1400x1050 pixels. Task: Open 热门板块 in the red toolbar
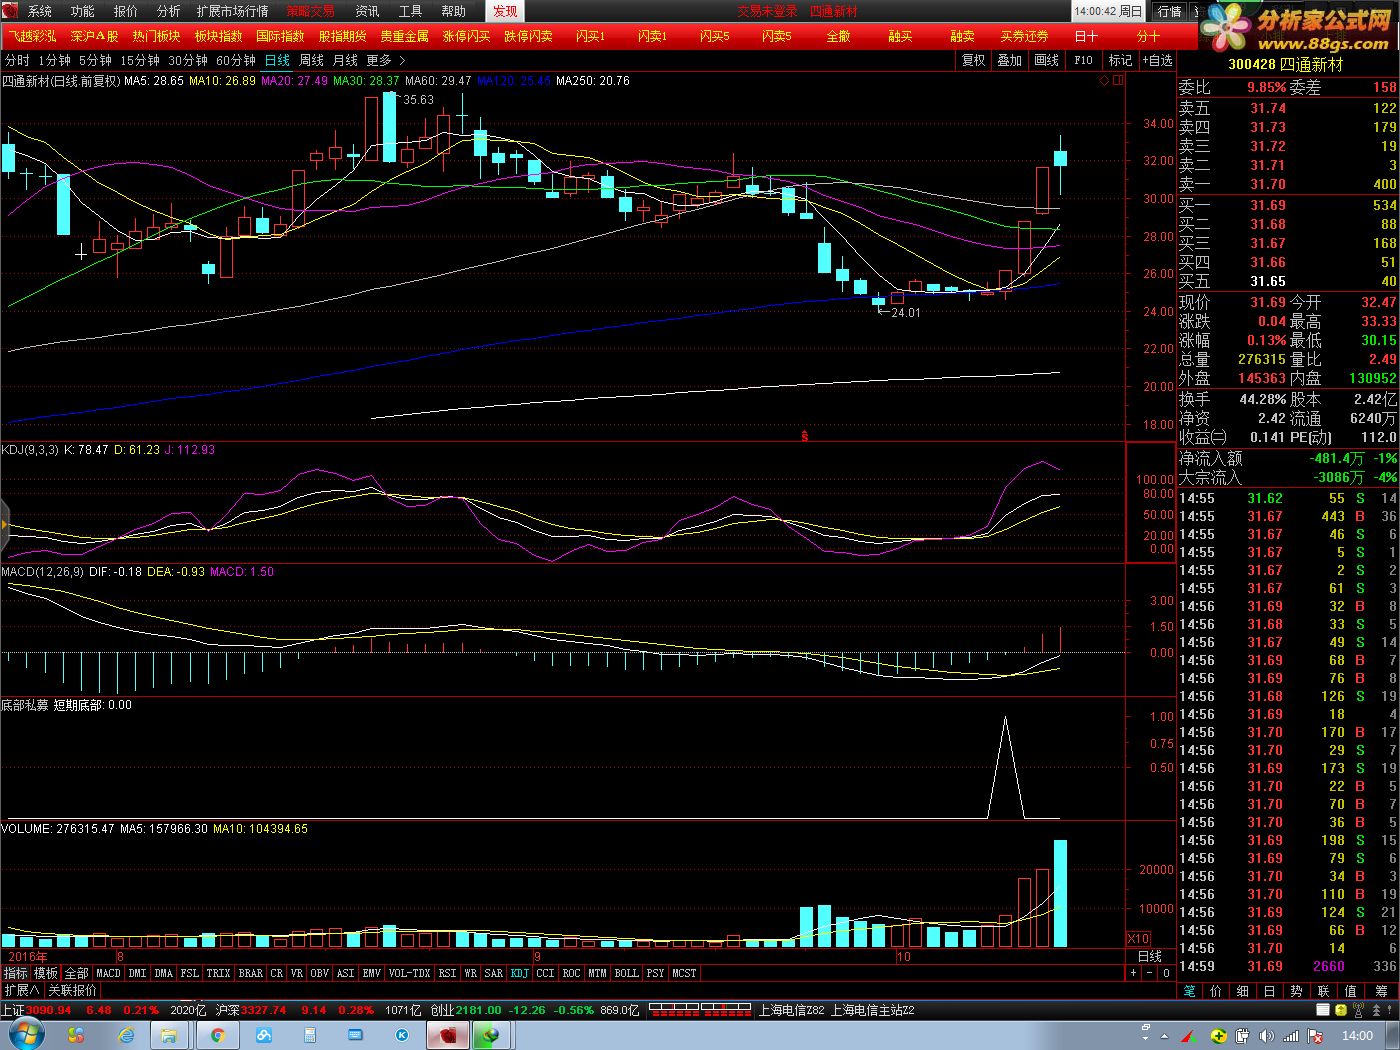(x=156, y=36)
